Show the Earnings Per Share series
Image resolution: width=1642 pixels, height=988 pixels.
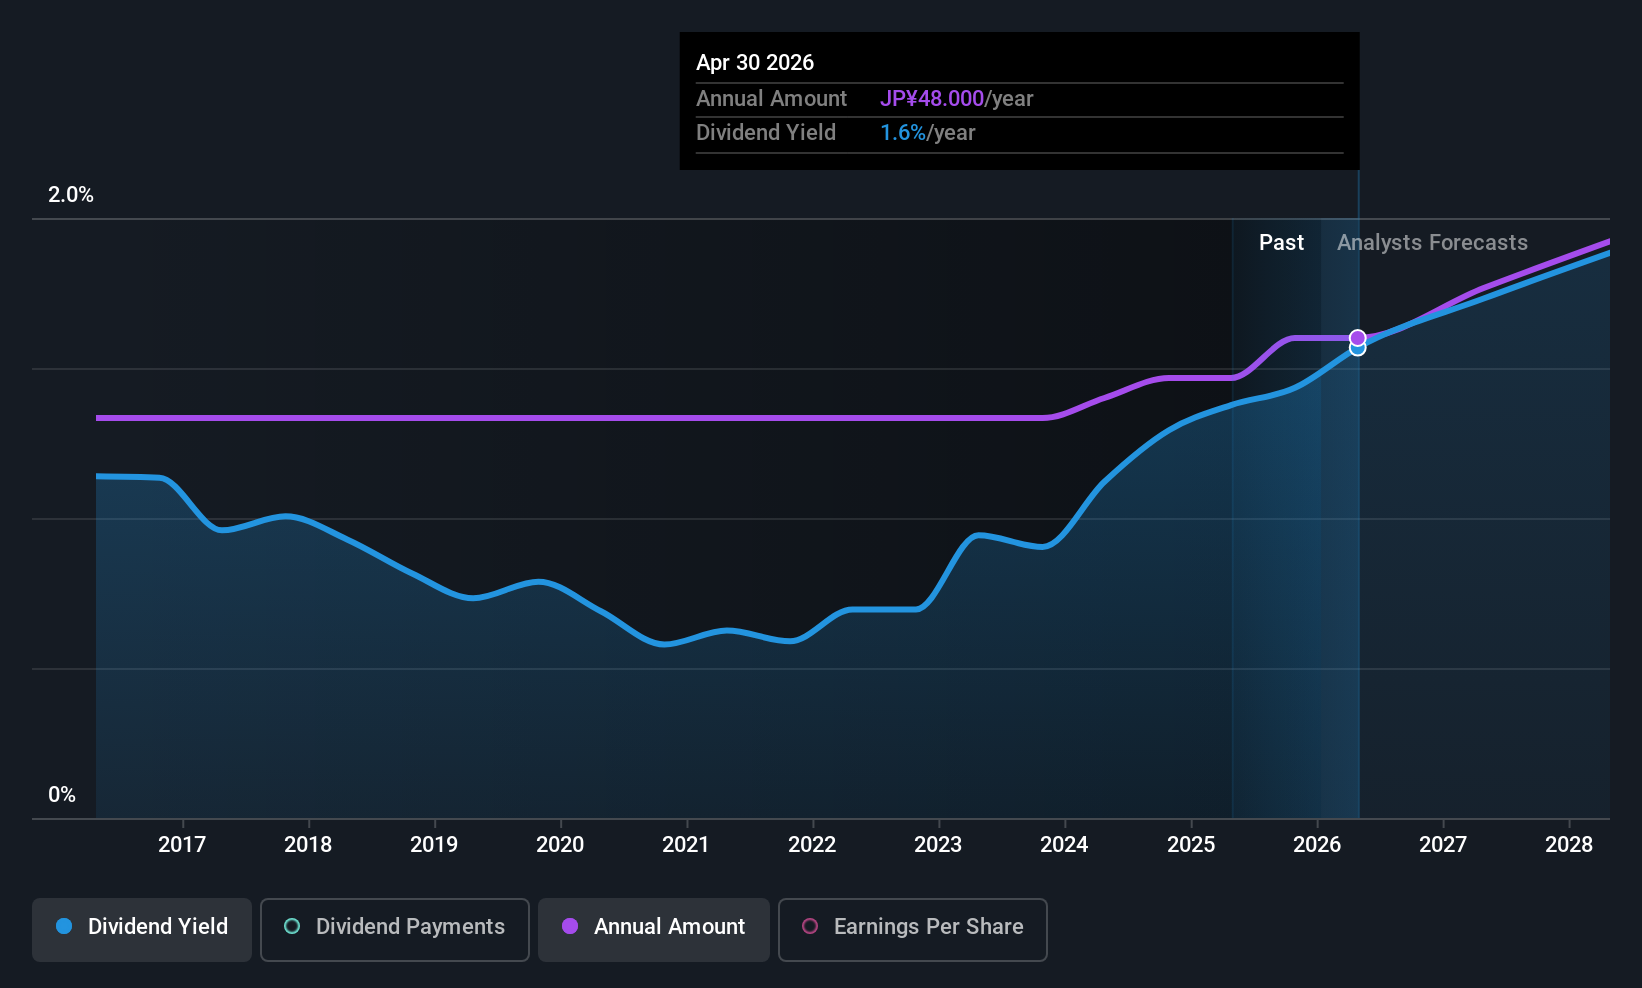913,929
